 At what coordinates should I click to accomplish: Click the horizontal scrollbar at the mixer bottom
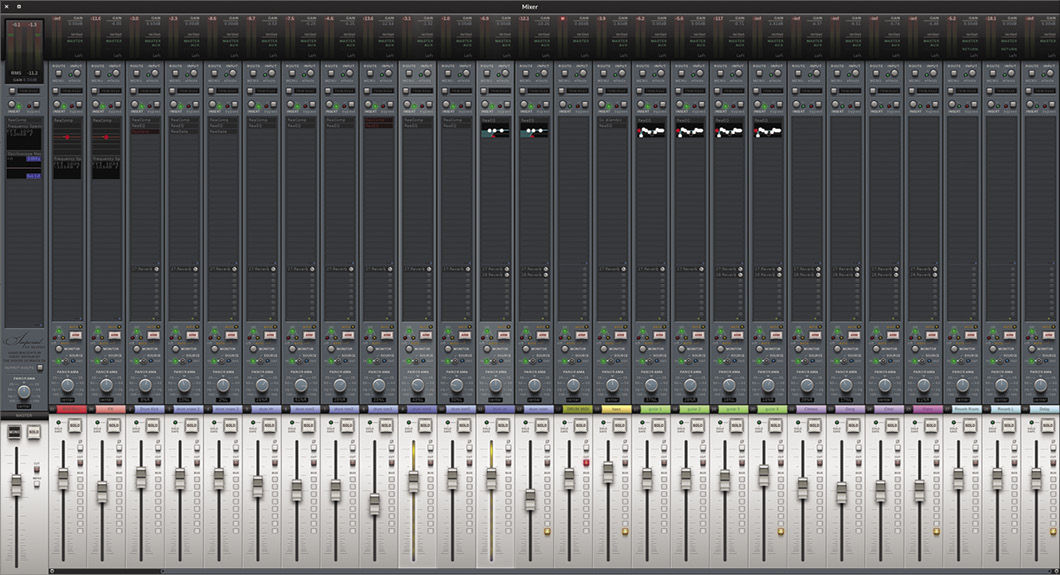point(106,571)
